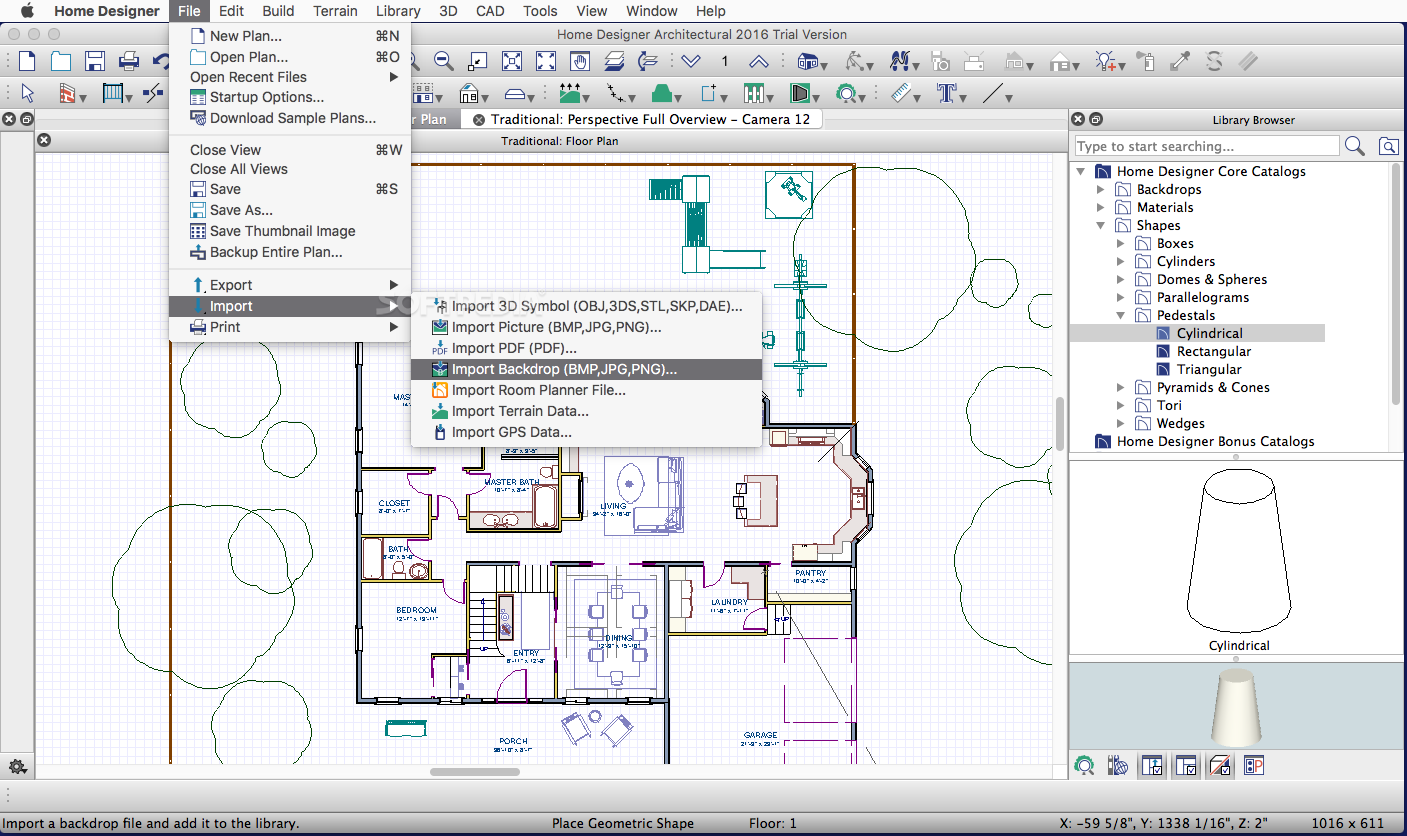This screenshot has height=836, width=1407.
Task: Click the green terrain perimeter tool icon
Action: click(x=570, y=94)
